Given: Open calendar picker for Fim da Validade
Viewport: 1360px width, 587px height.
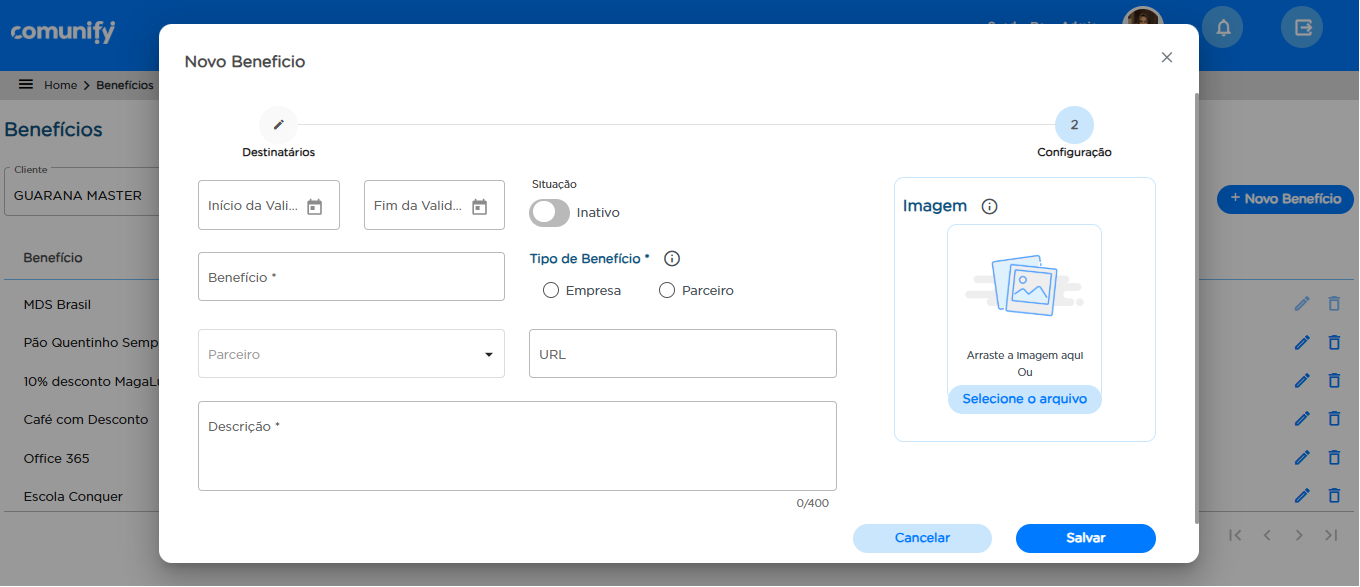Looking at the screenshot, I should [x=479, y=206].
